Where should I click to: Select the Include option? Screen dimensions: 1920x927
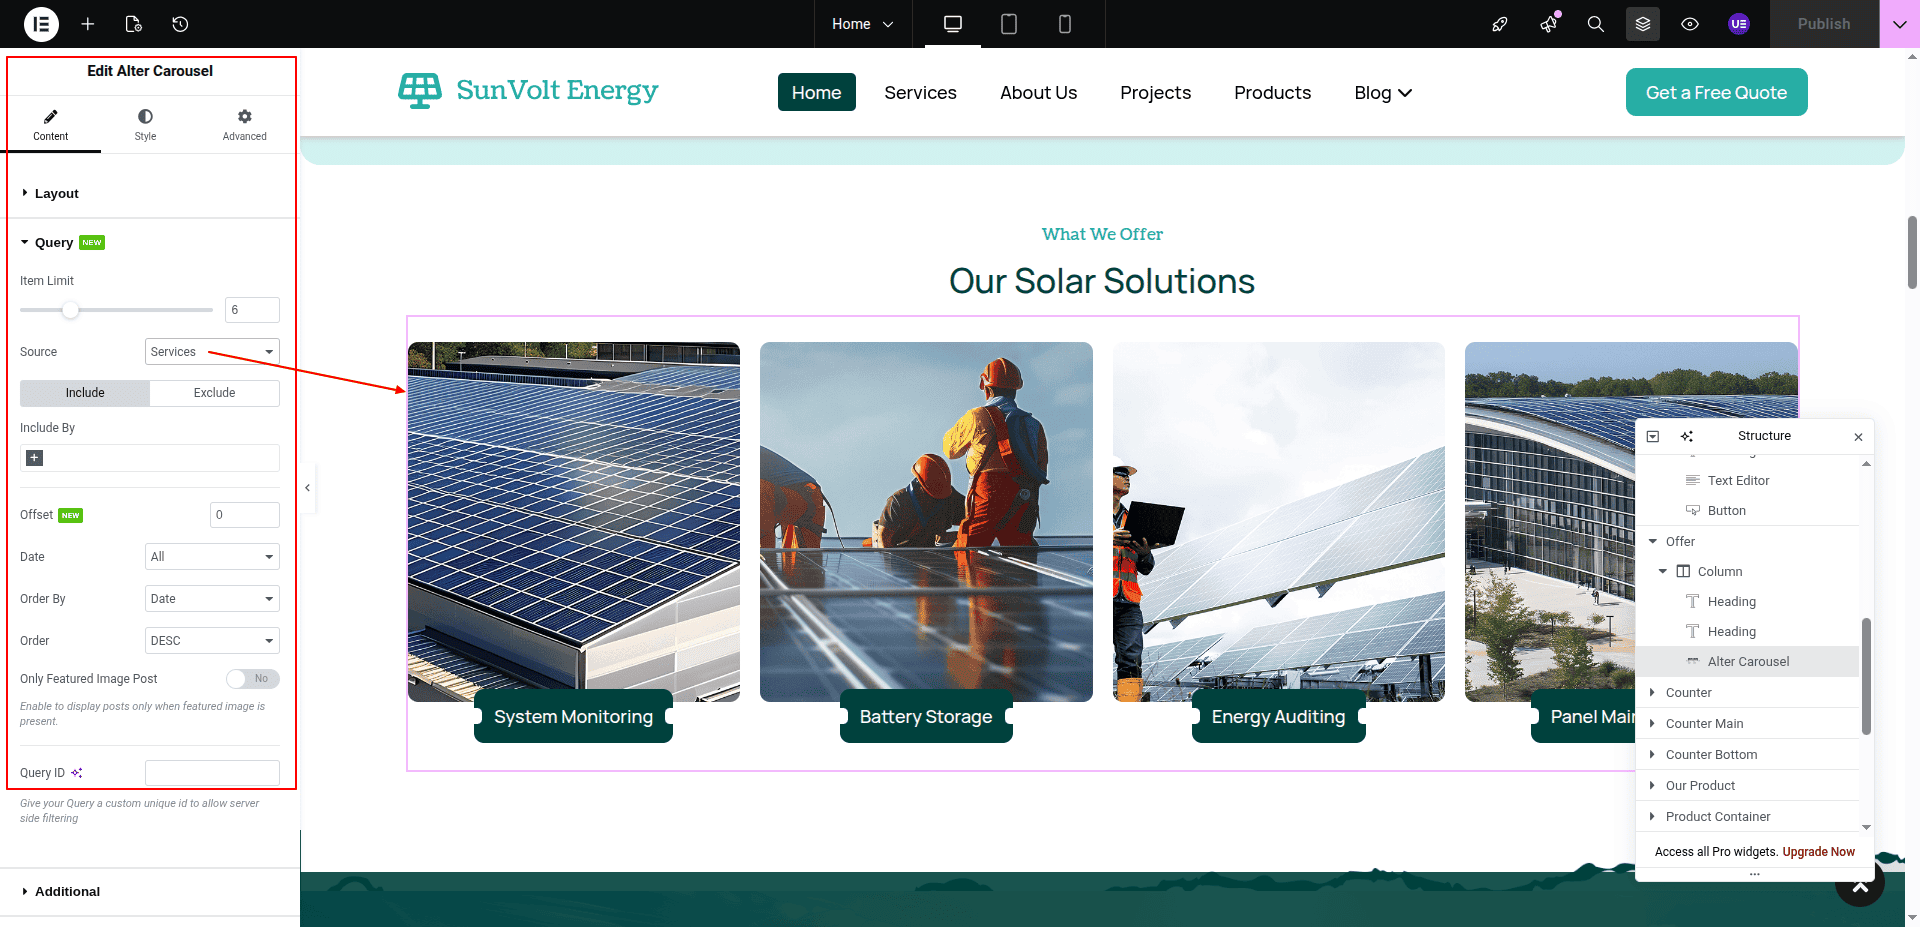point(85,393)
